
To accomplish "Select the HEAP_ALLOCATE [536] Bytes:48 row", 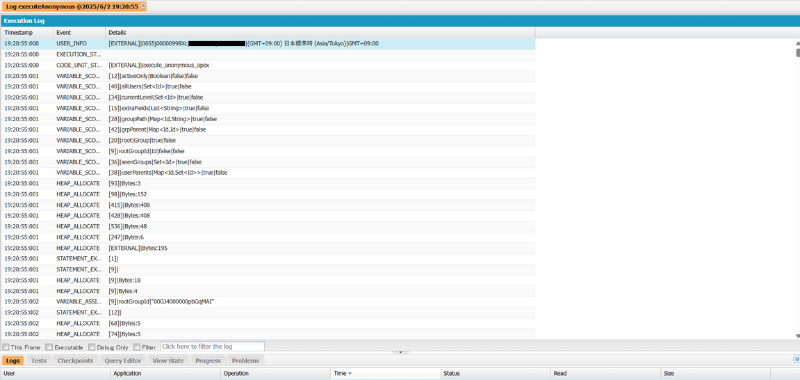I will [x=268, y=226].
